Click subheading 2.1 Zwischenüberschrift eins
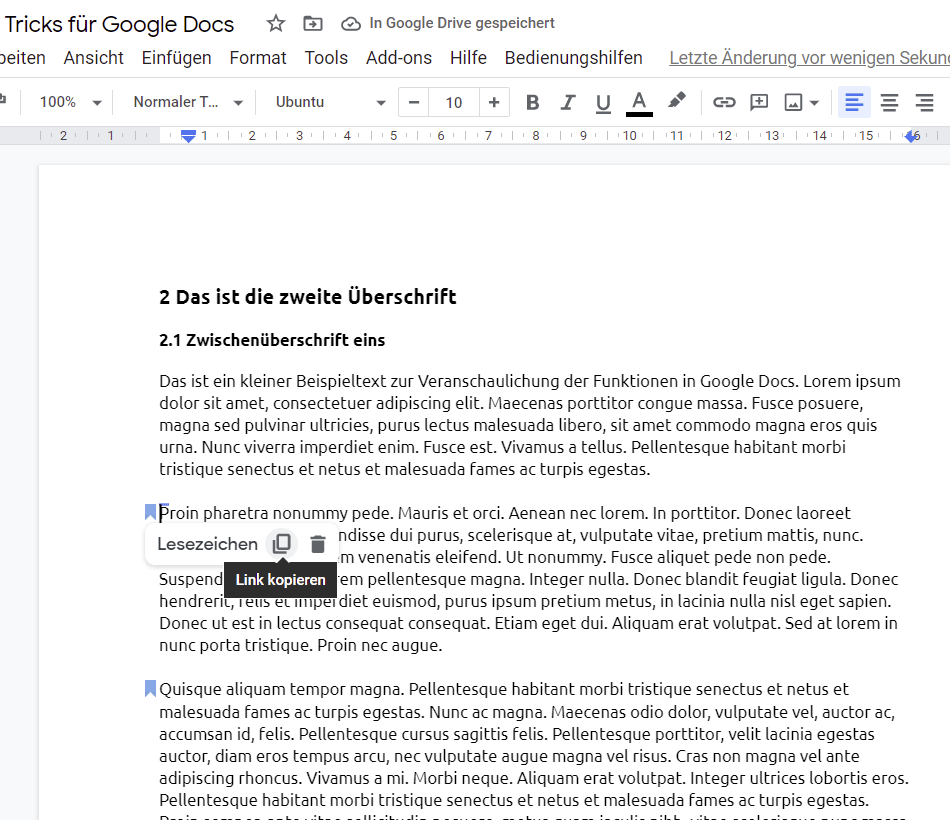 (x=272, y=340)
